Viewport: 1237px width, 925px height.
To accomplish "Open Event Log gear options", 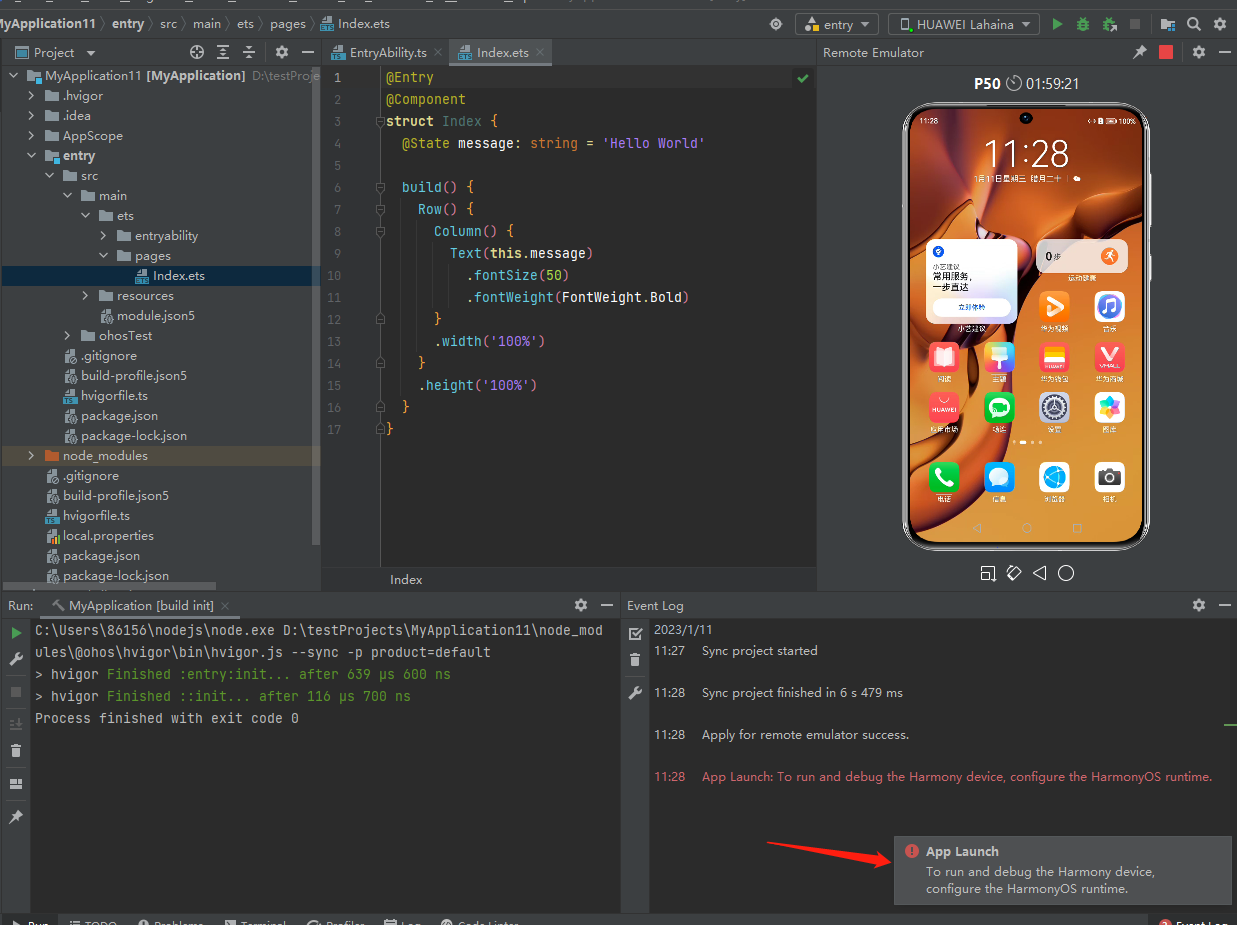I will (1199, 605).
